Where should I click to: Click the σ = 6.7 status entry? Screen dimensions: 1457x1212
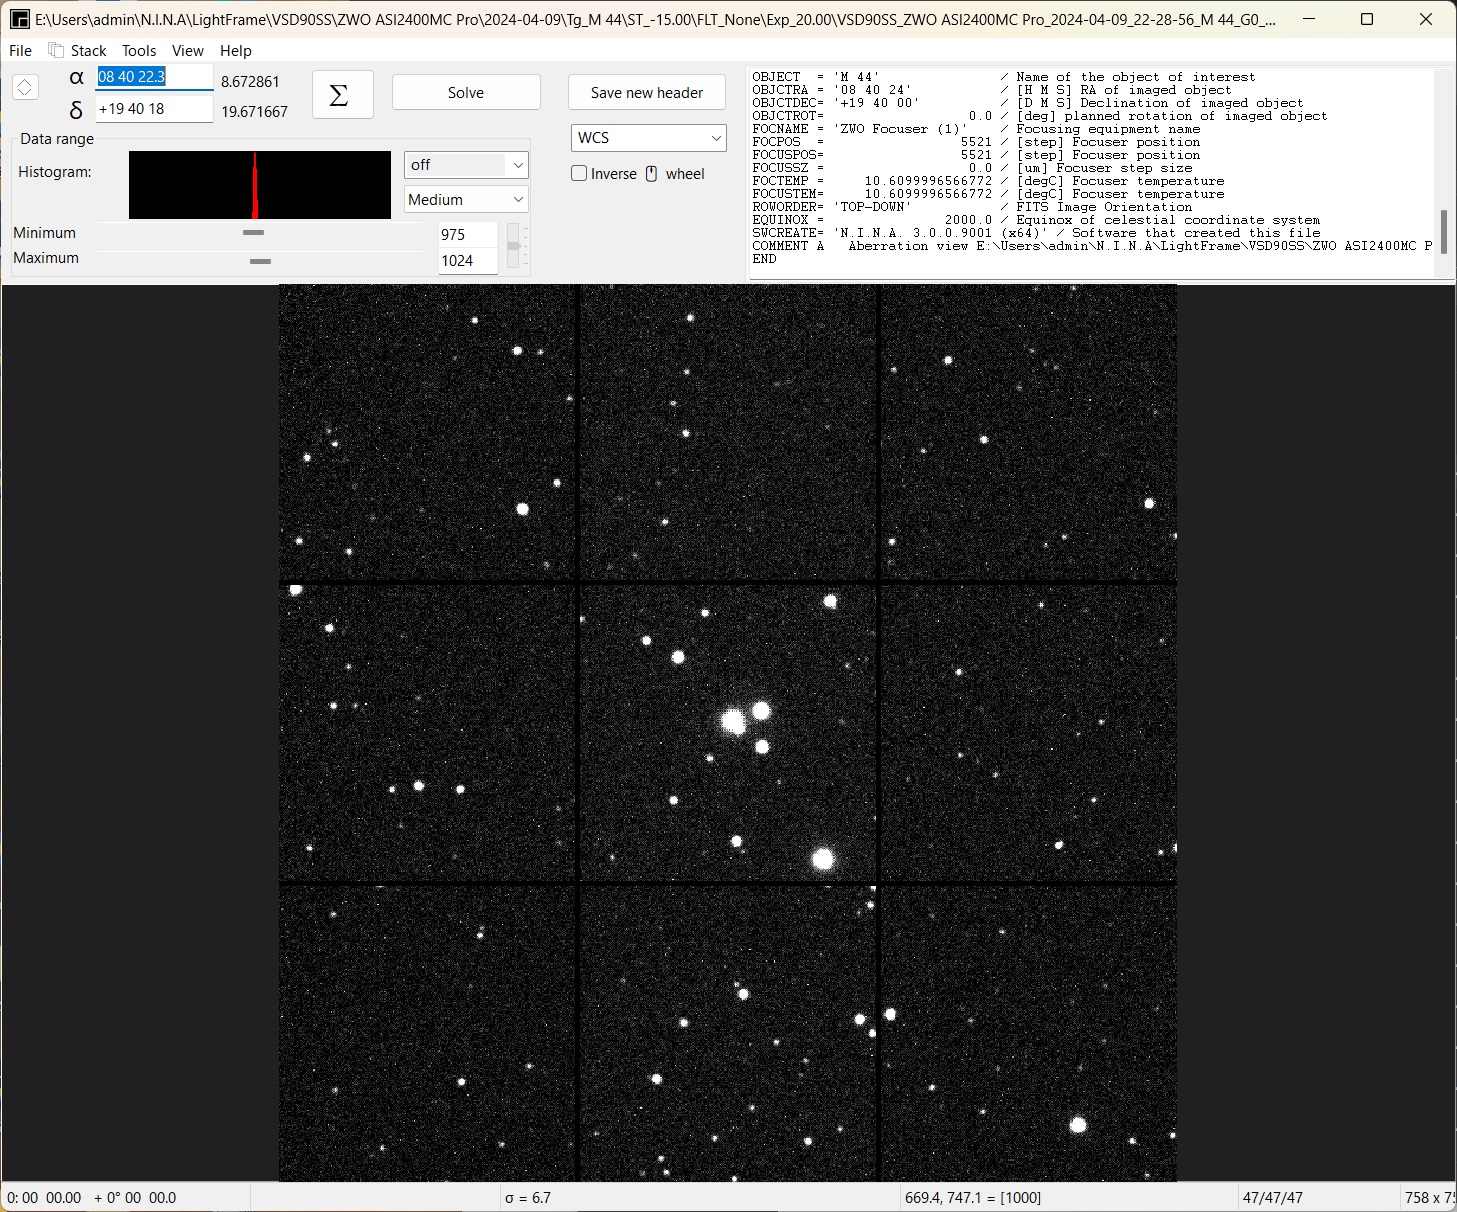[x=528, y=1198]
